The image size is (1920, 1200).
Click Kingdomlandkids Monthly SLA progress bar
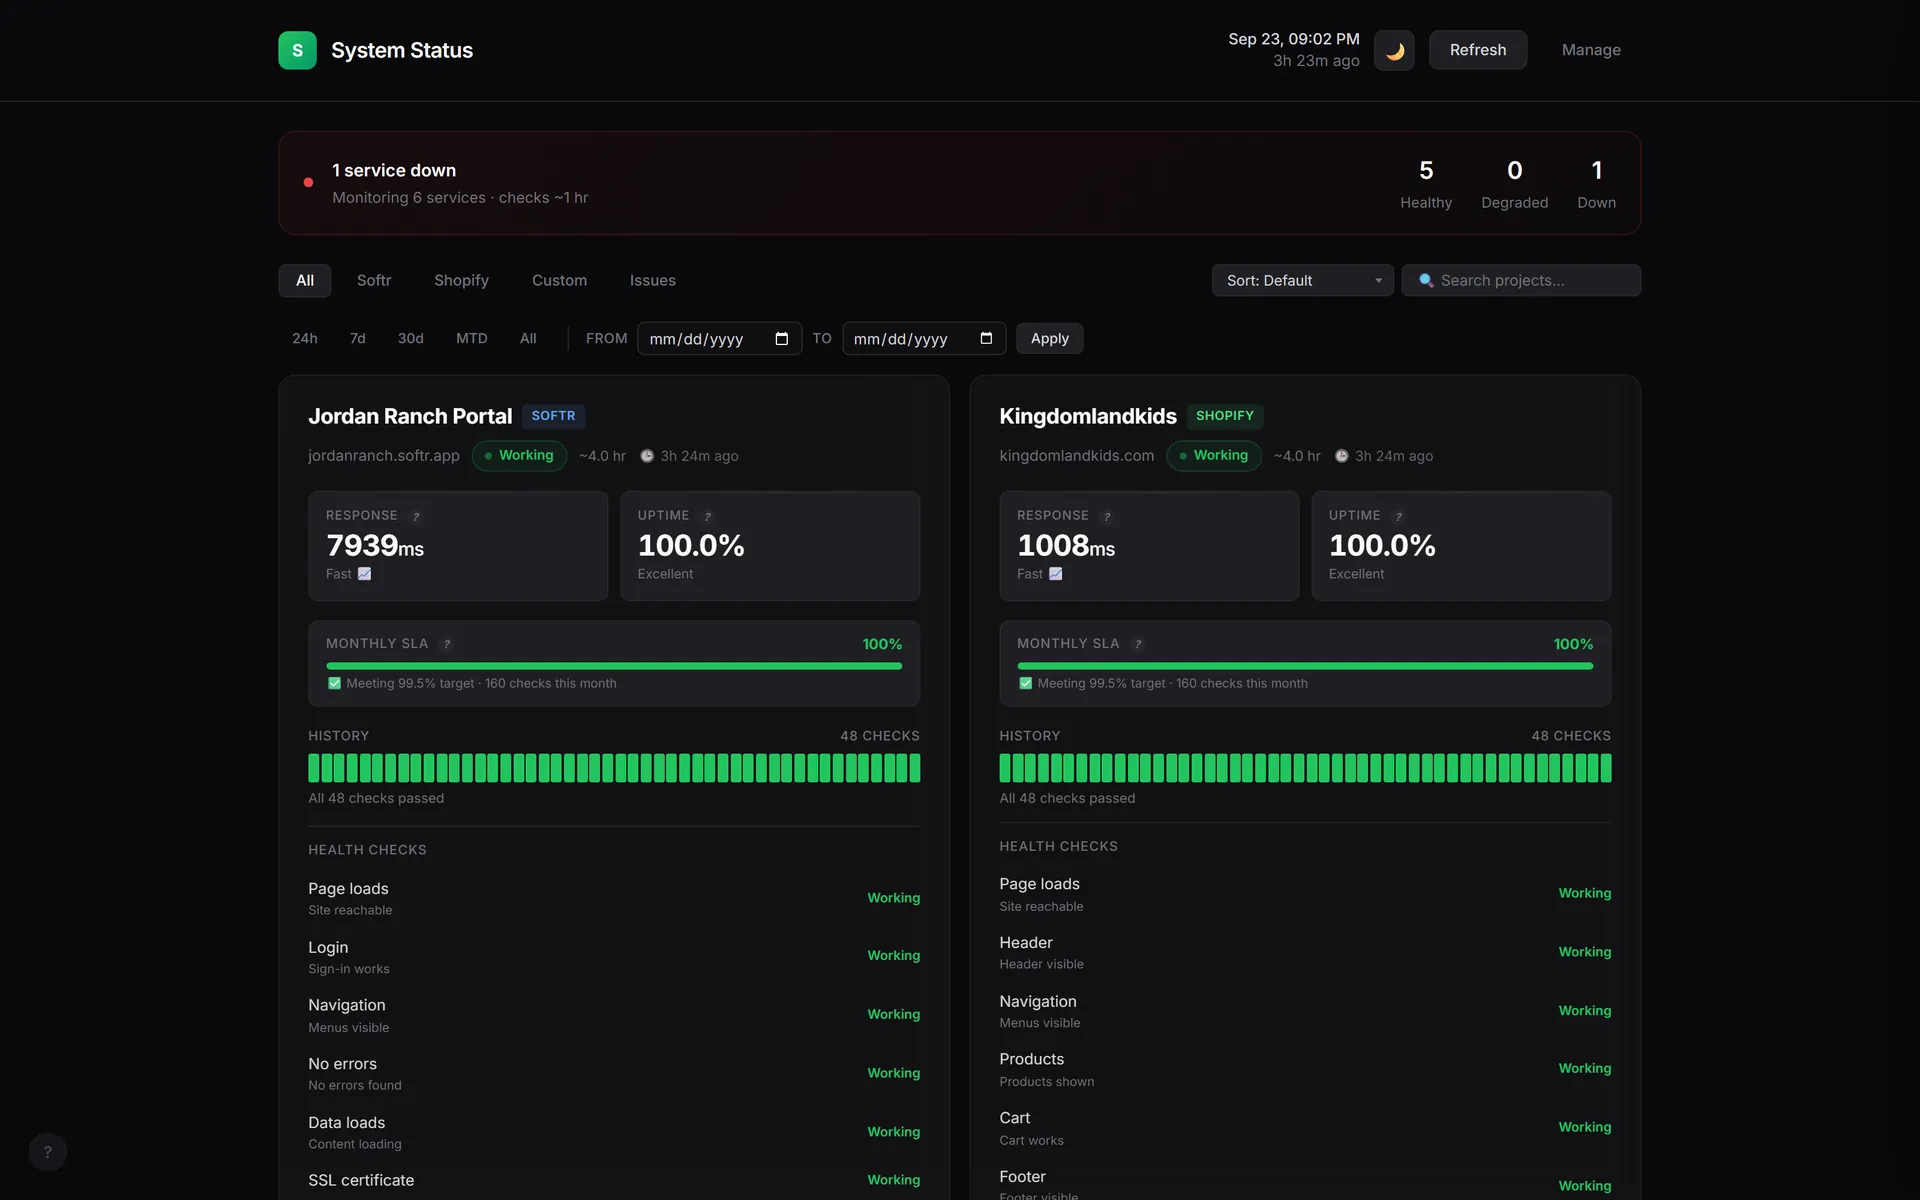[x=1305, y=666]
